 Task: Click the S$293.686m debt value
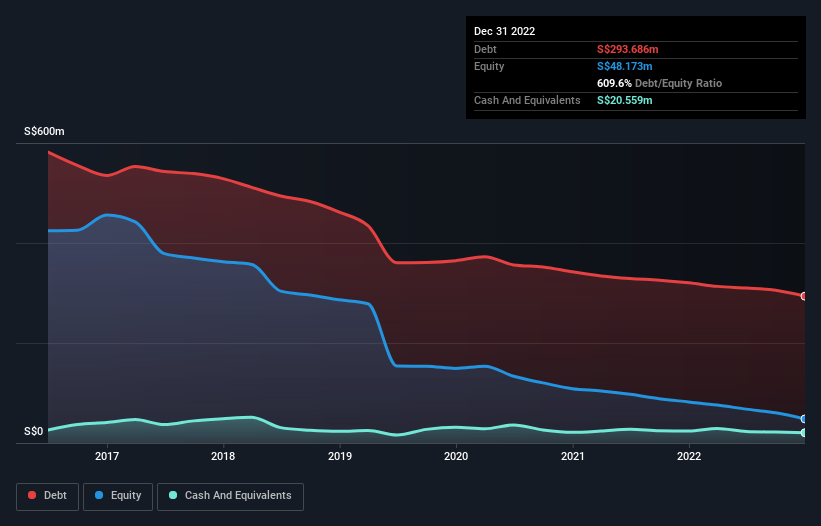click(x=627, y=49)
